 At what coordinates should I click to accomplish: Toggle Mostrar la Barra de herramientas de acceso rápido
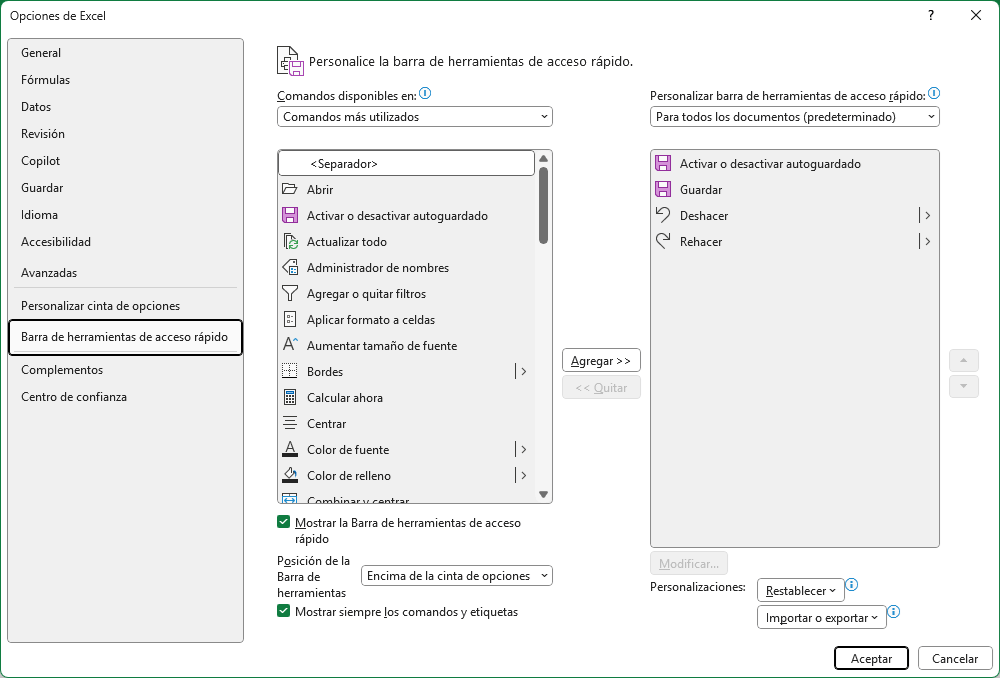pyautogui.click(x=284, y=522)
